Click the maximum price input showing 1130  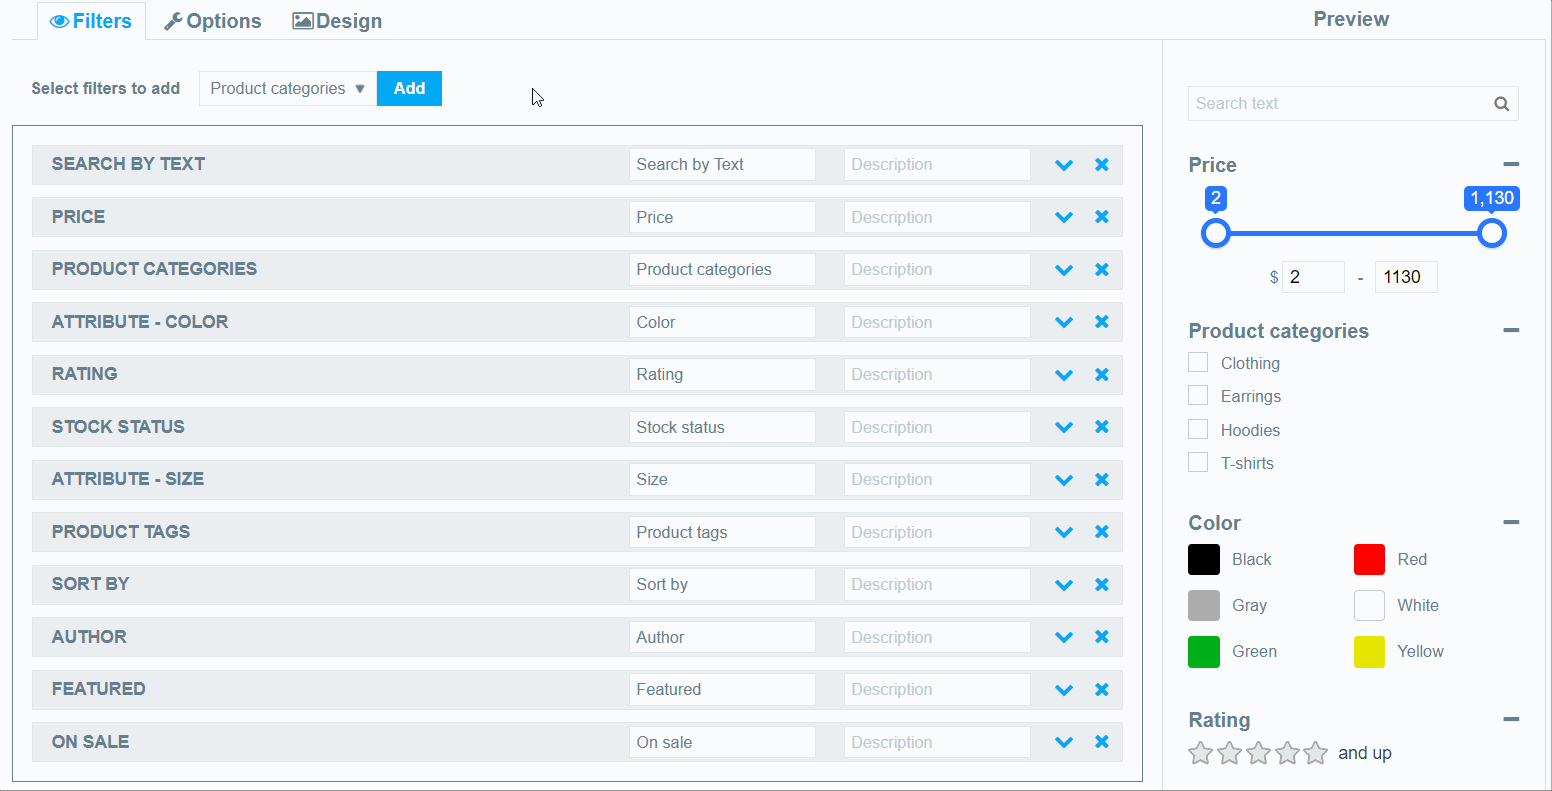[1406, 277]
